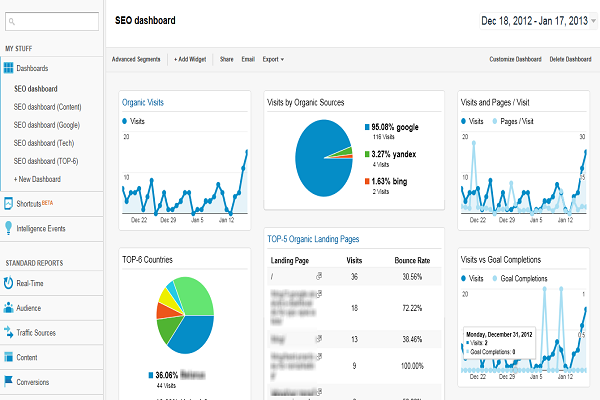The width and height of the screenshot is (600, 400).
Task: Open SEO dashboard (Google)
Action: (47, 125)
